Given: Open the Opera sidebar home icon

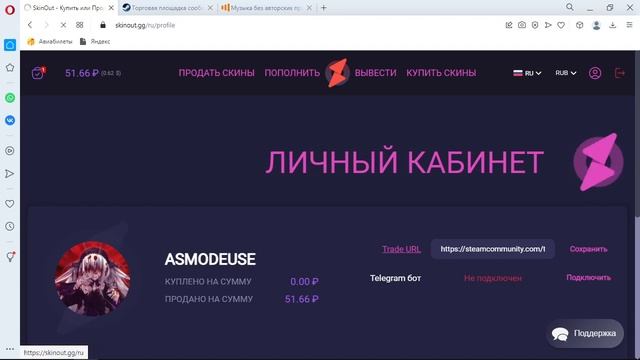Looking at the screenshot, I should (10, 45).
